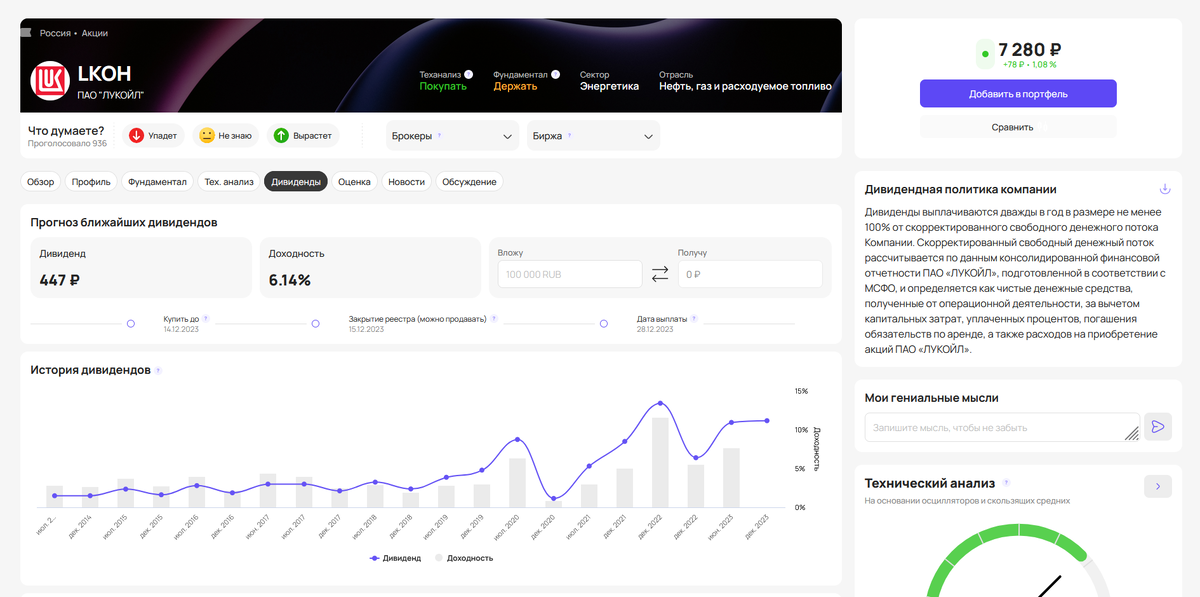Switch to the Новости tab
The image size is (1200, 597).
[407, 182]
